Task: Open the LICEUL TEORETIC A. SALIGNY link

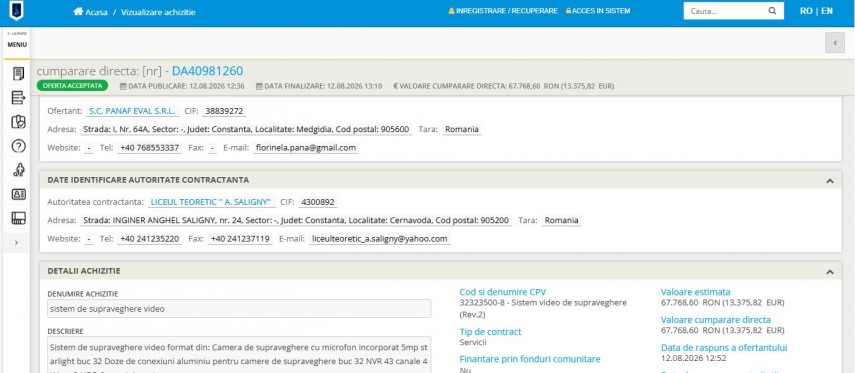Action: point(212,202)
